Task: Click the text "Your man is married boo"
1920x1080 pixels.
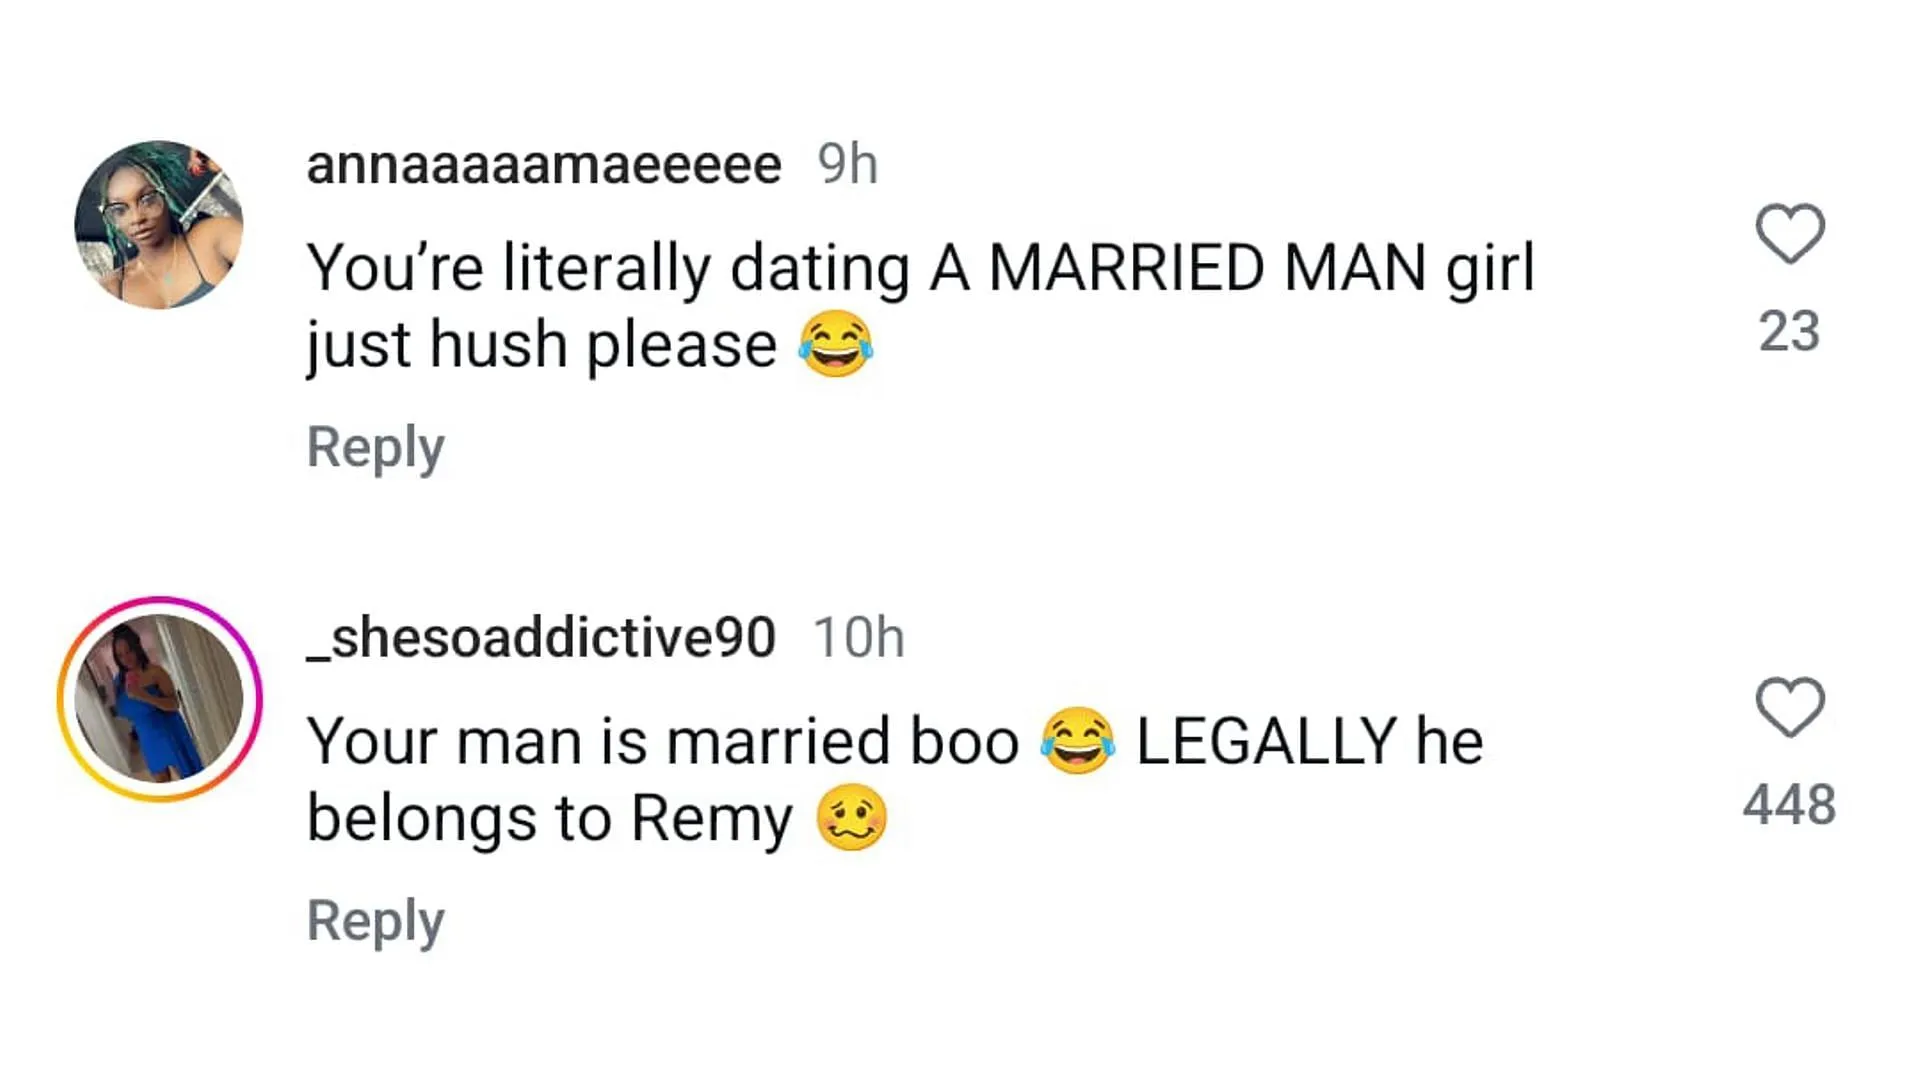Action: click(662, 741)
